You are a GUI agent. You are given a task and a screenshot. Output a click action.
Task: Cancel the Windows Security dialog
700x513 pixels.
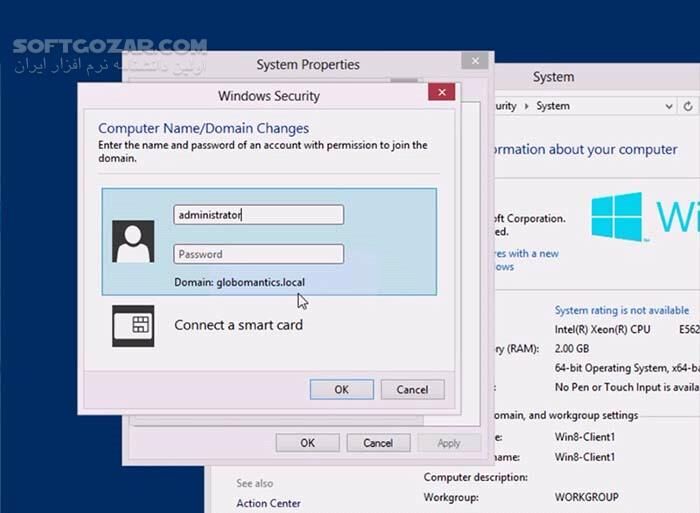[x=412, y=389]
